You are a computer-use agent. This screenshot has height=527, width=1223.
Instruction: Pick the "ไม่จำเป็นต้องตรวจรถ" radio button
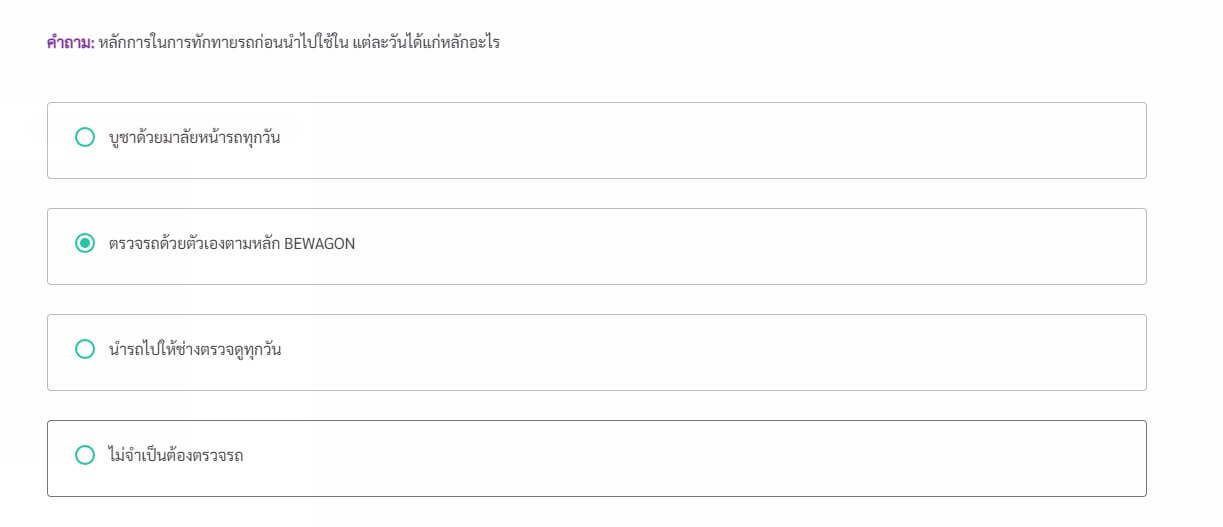click(85, 455)
